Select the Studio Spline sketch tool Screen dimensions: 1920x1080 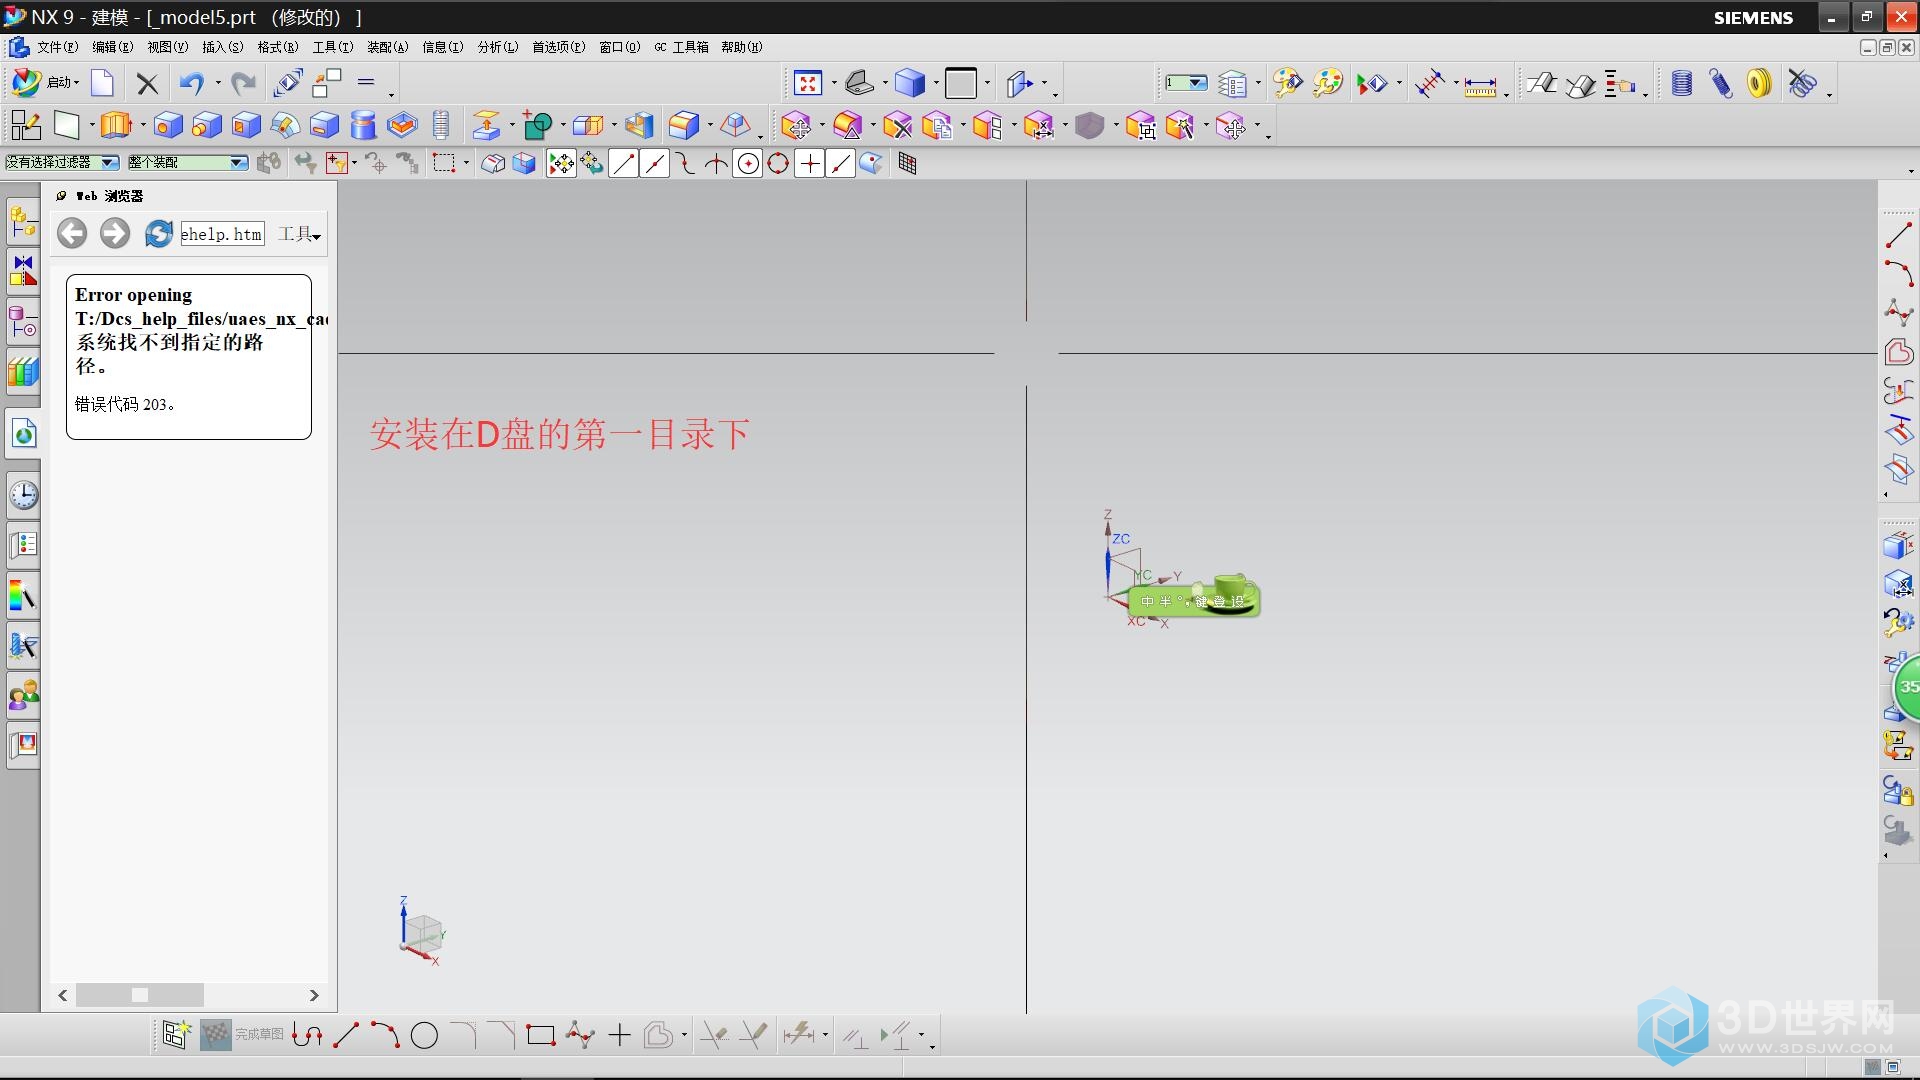[580, 1036]
